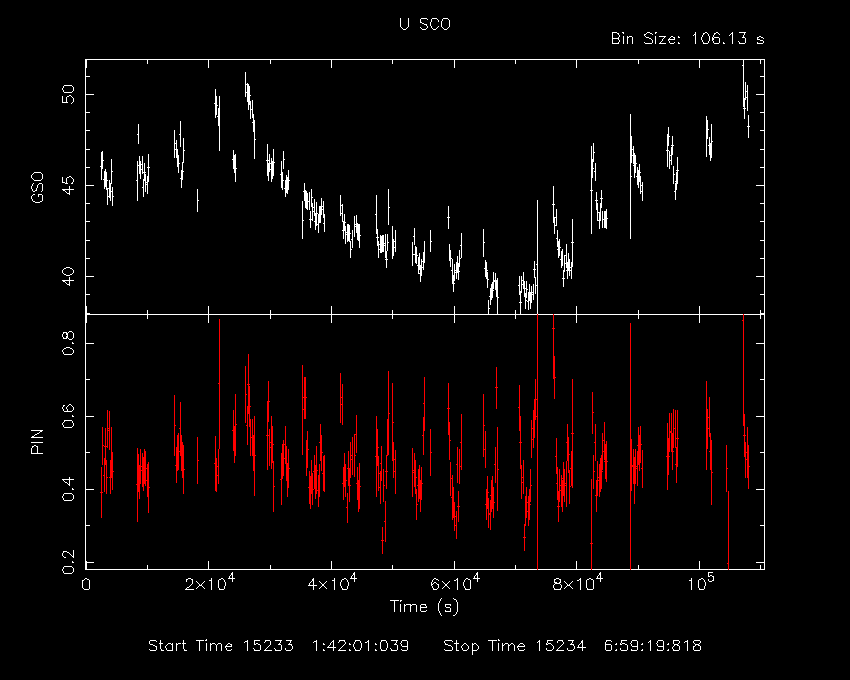The height and width of the screenshot is (680, 850).
Task: Click the x-axis tick label '0'
Action: [x=86, y=585]
